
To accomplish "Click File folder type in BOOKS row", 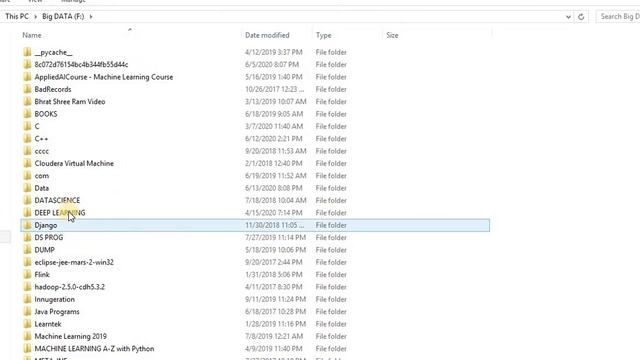I will (x=331, y=114).
